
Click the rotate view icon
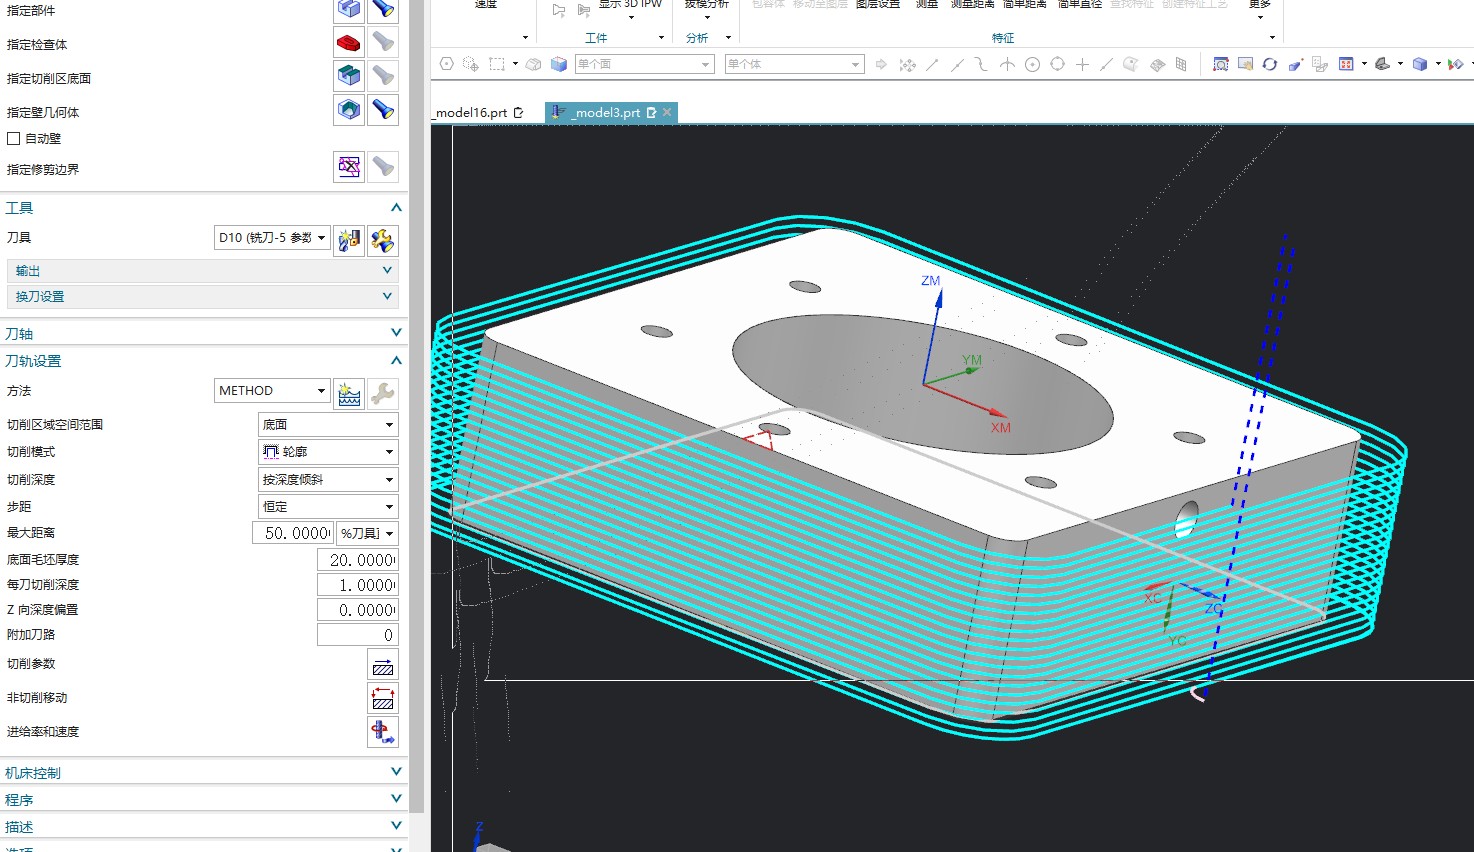[x=1270, y=64]
